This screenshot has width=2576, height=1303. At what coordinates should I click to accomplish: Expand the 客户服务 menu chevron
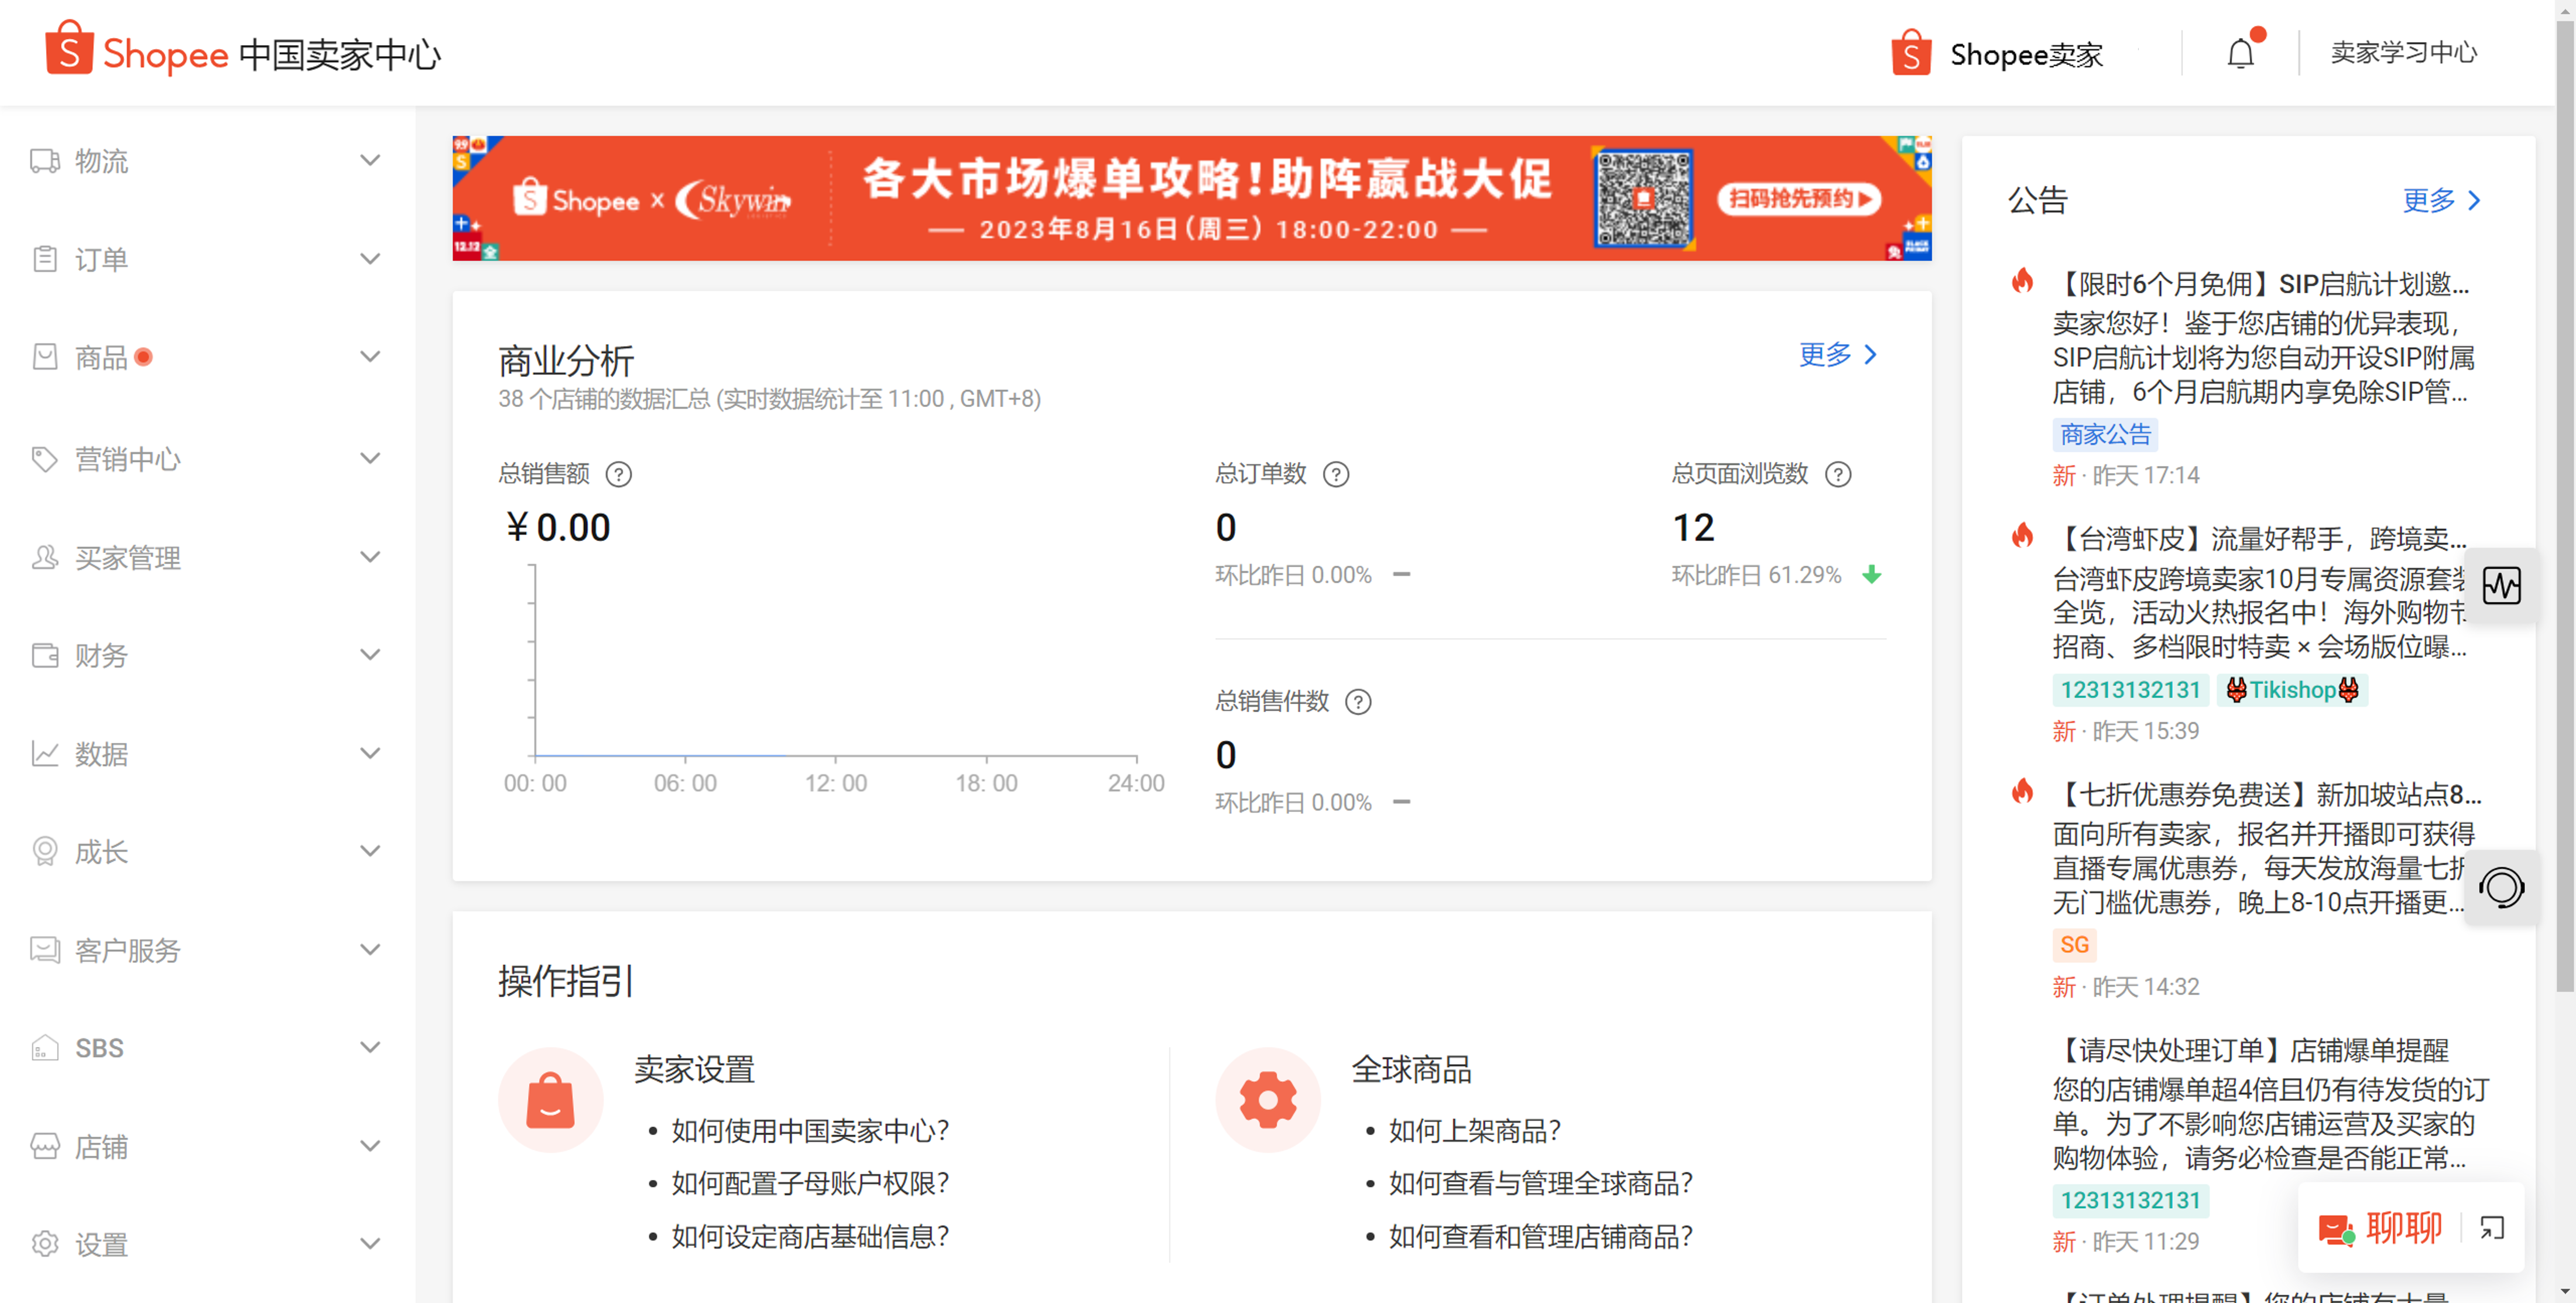370,949
